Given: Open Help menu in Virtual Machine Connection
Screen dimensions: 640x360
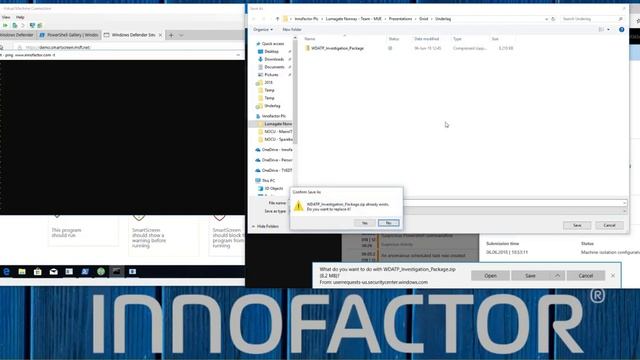Looking at the screenshot, I should (x=20, y=17).
